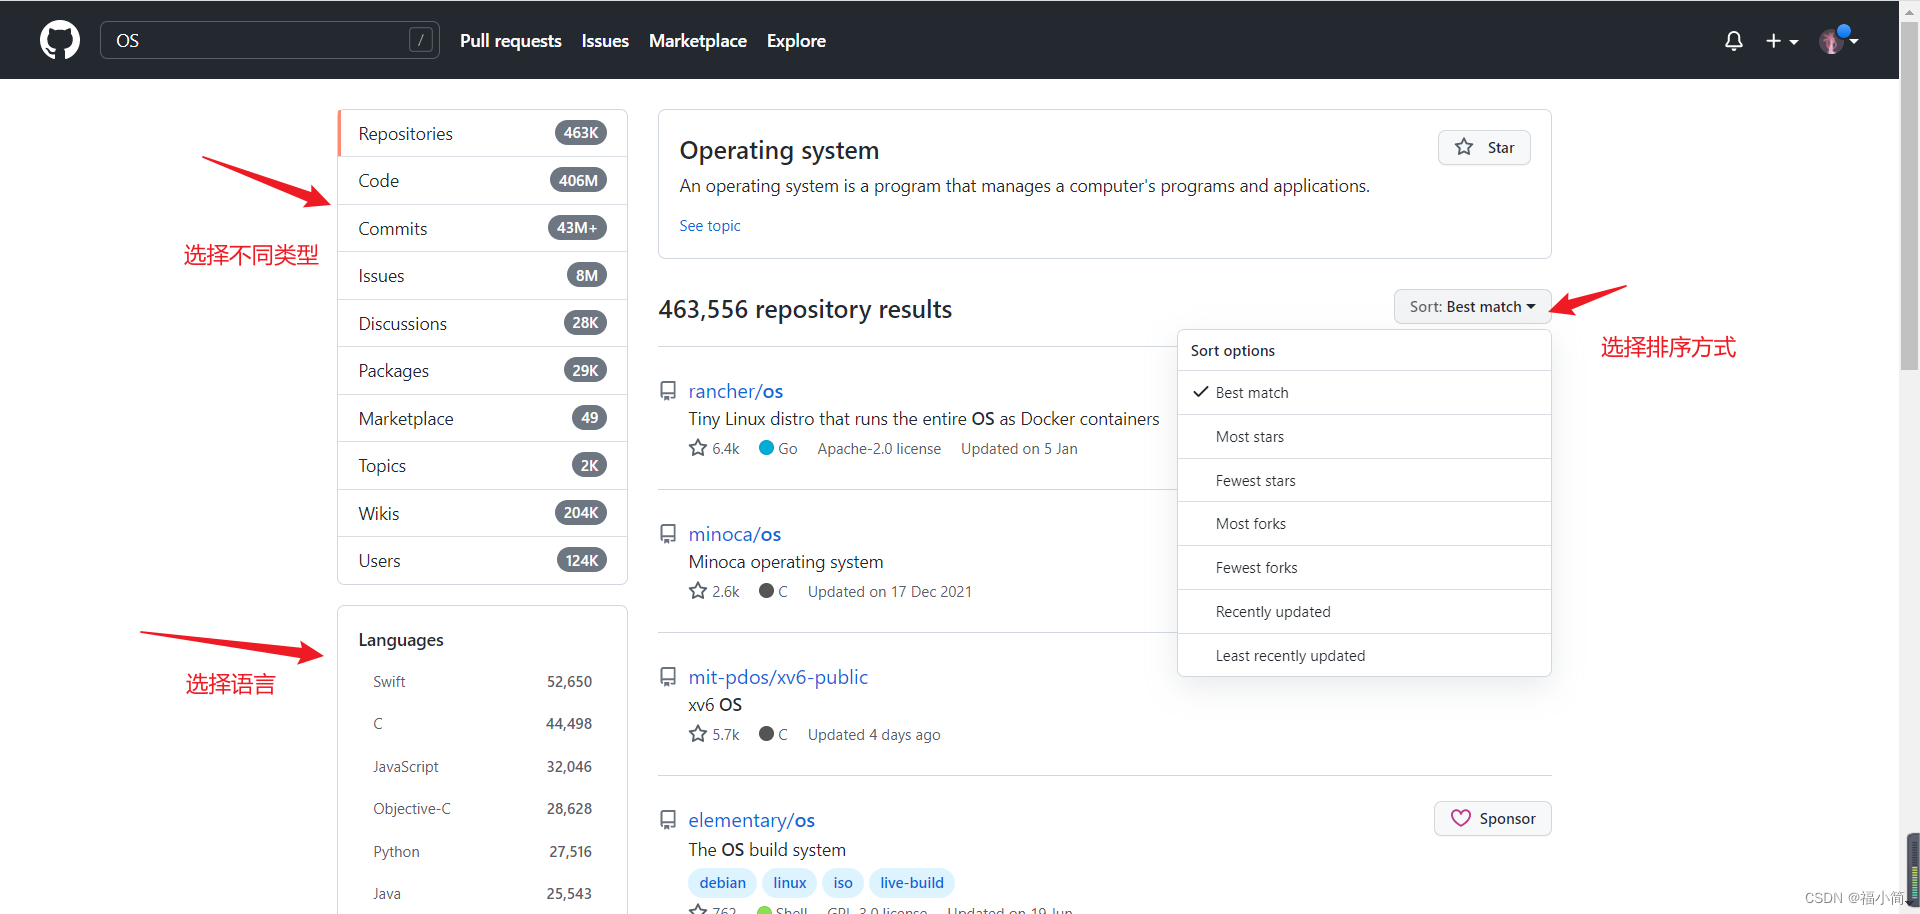Image resolution: width=1920 pixels, height=914 pixels.
Task: Filter results by C language
Action: [483, 724]
